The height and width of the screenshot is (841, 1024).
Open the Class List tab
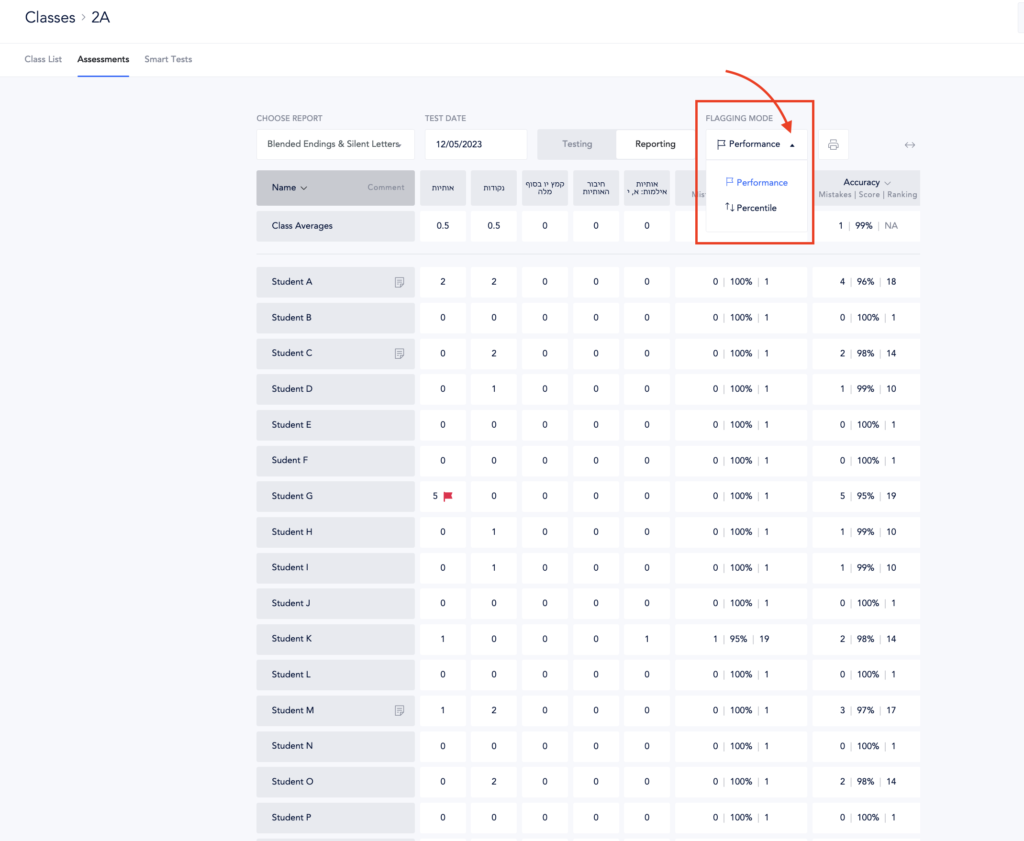click(43, 59)
